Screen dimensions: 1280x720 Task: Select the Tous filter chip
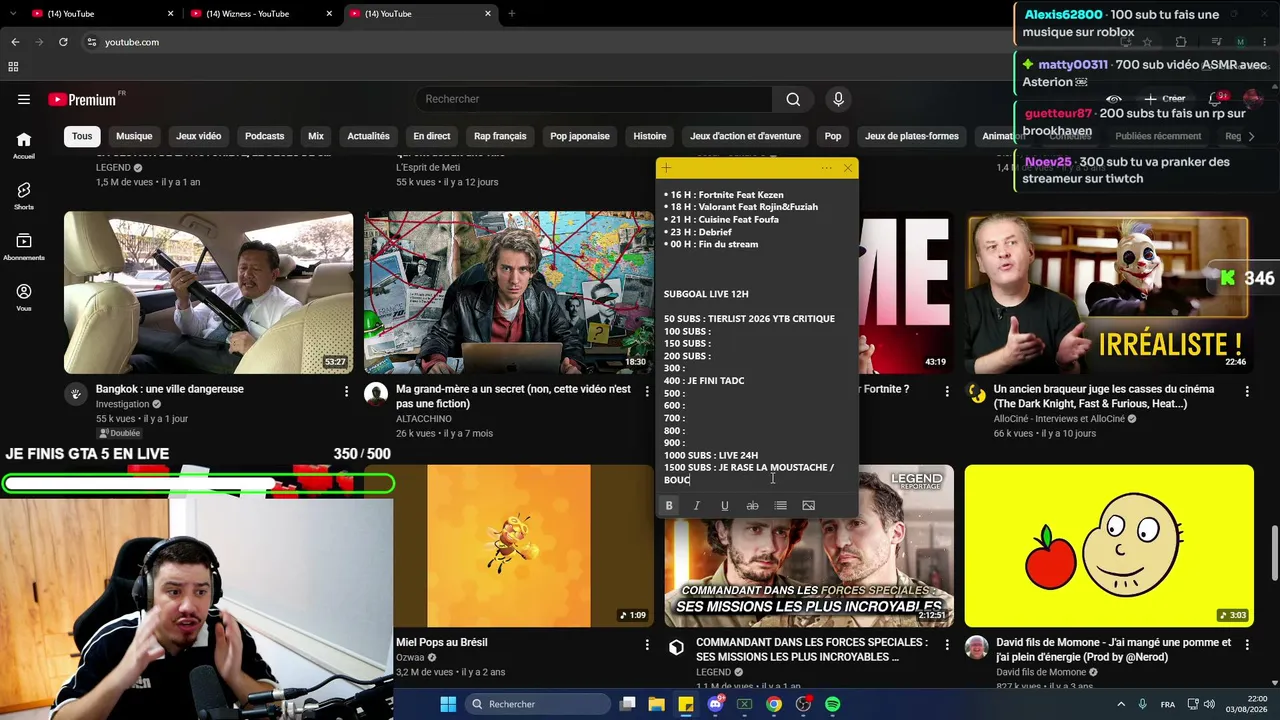click(x=82, y=136)
